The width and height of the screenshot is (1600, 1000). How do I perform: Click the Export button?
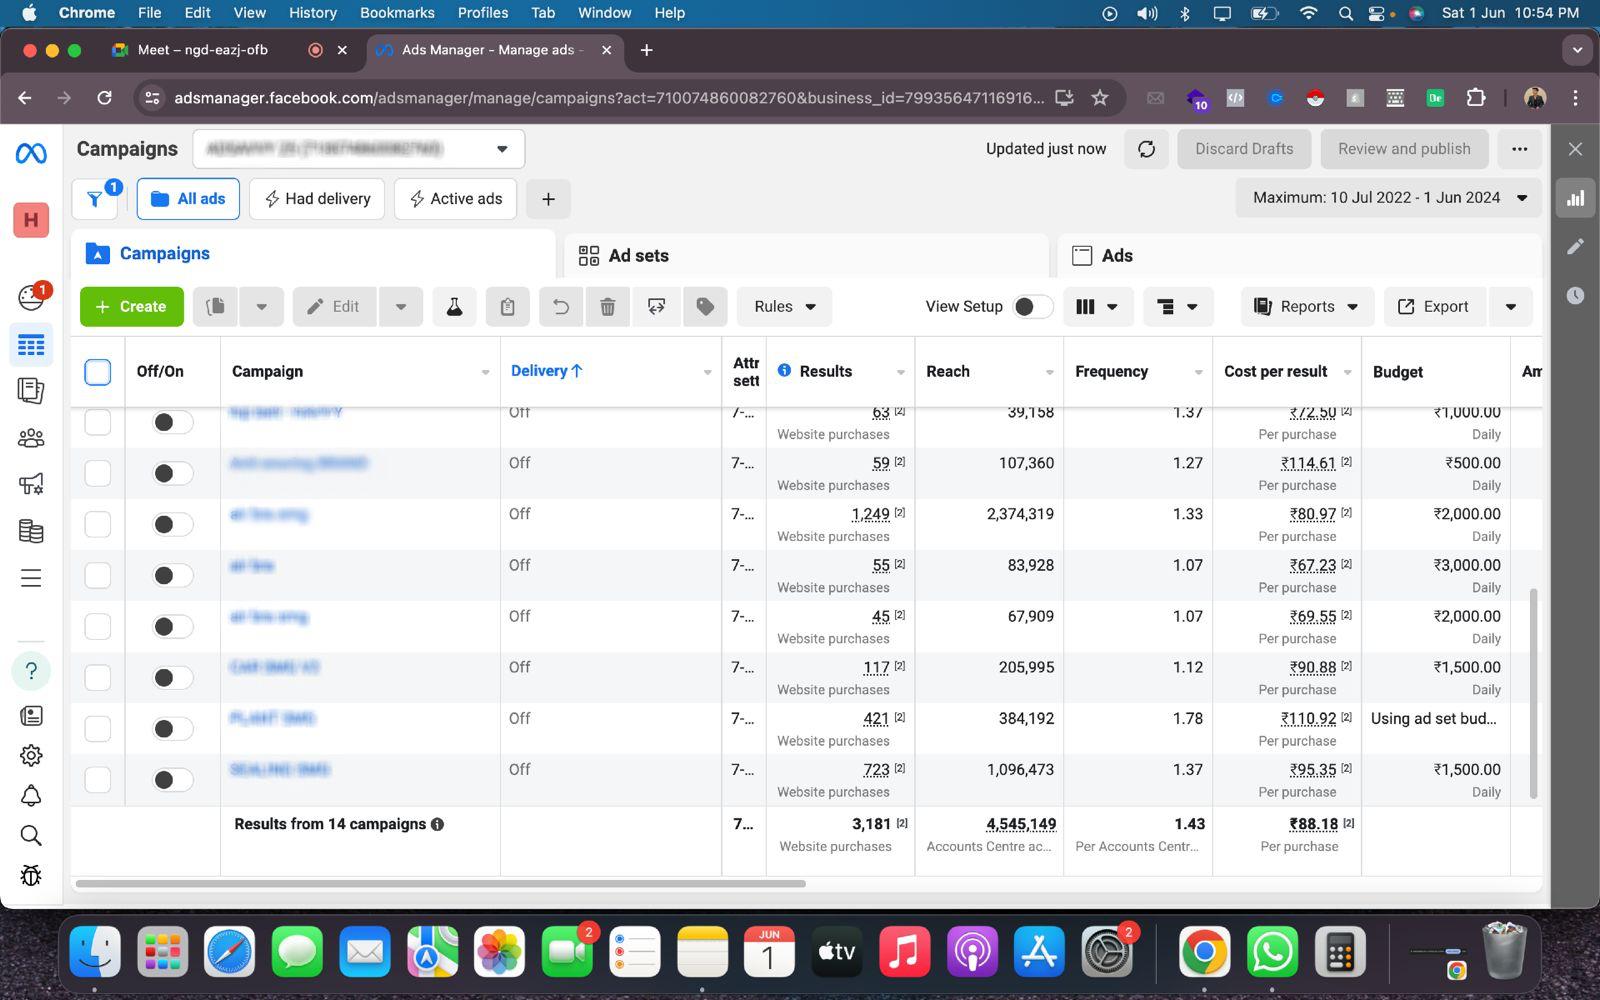click(1434, 307)
